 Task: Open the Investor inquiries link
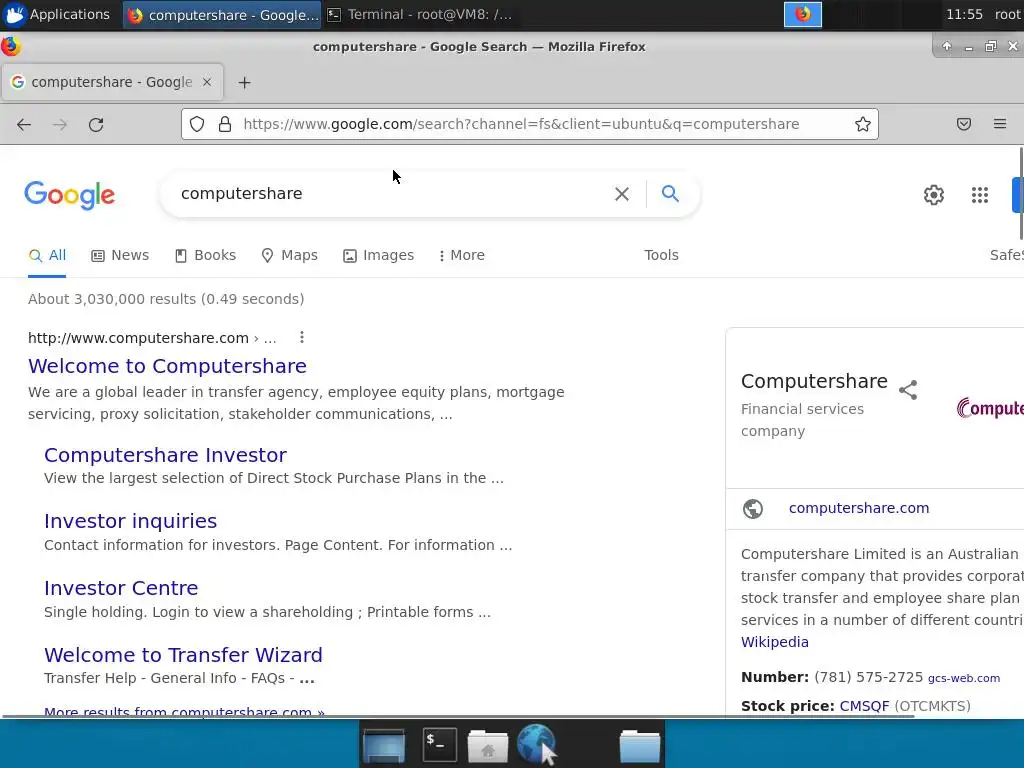(131, 521)
